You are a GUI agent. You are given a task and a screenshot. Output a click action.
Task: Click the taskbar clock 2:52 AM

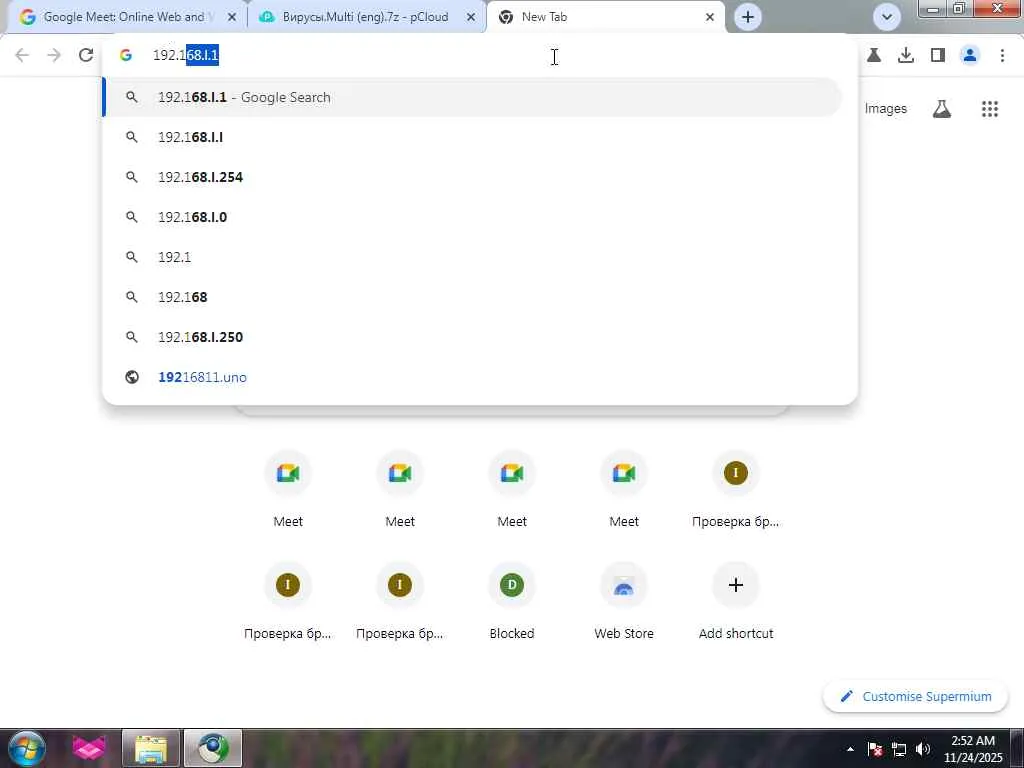[x=972, y=749]
